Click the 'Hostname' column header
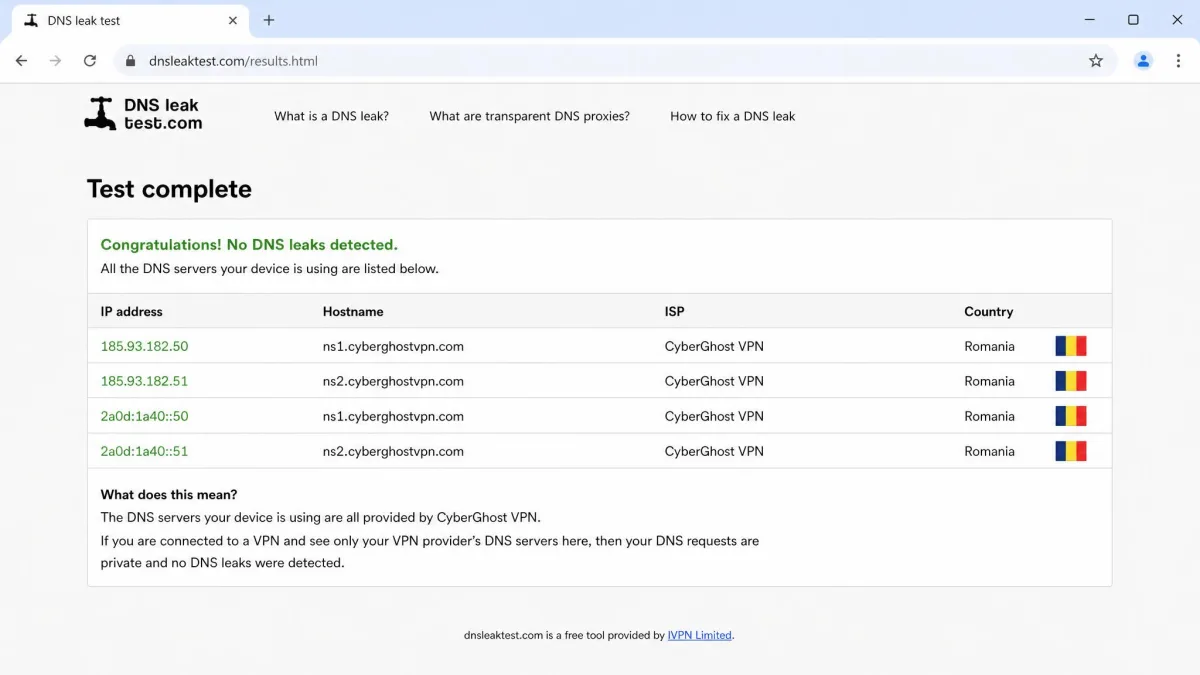Image resolution: width=1200 pixels, height=675 pixels. pos(353,312)
